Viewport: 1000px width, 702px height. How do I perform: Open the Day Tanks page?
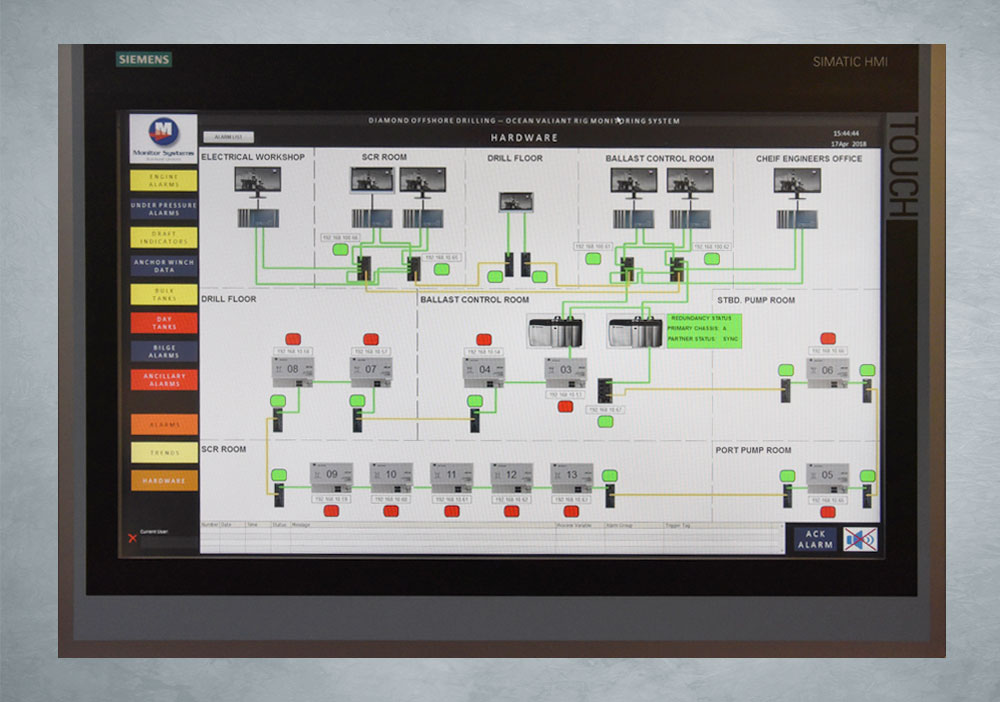(x=163, y=323)
